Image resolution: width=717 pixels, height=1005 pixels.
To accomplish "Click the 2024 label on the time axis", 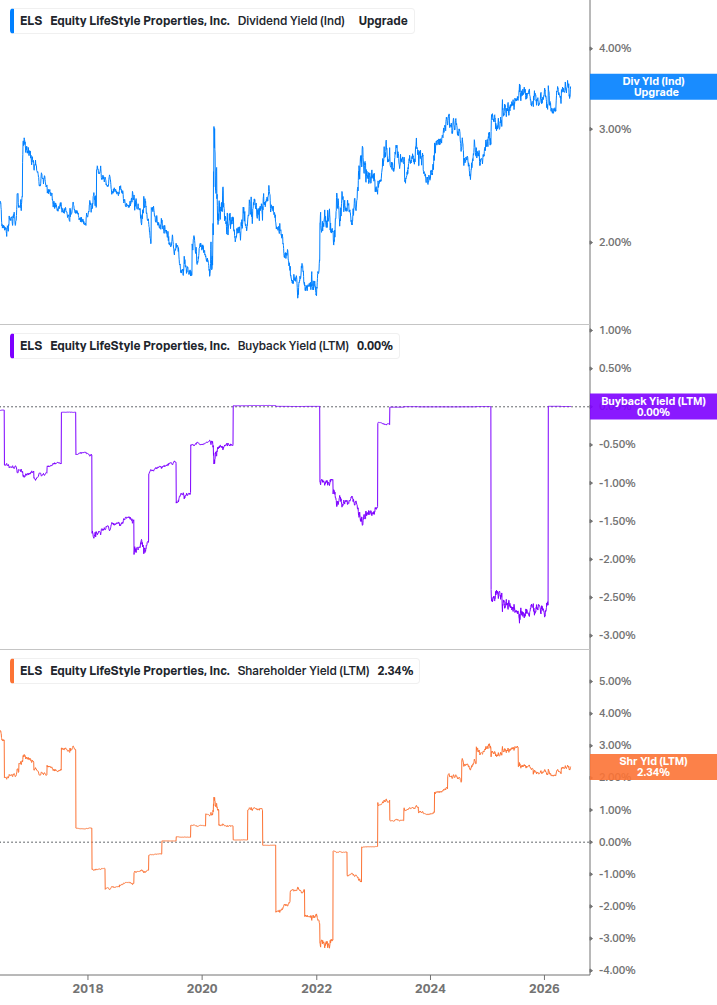I will click(430, 989).
